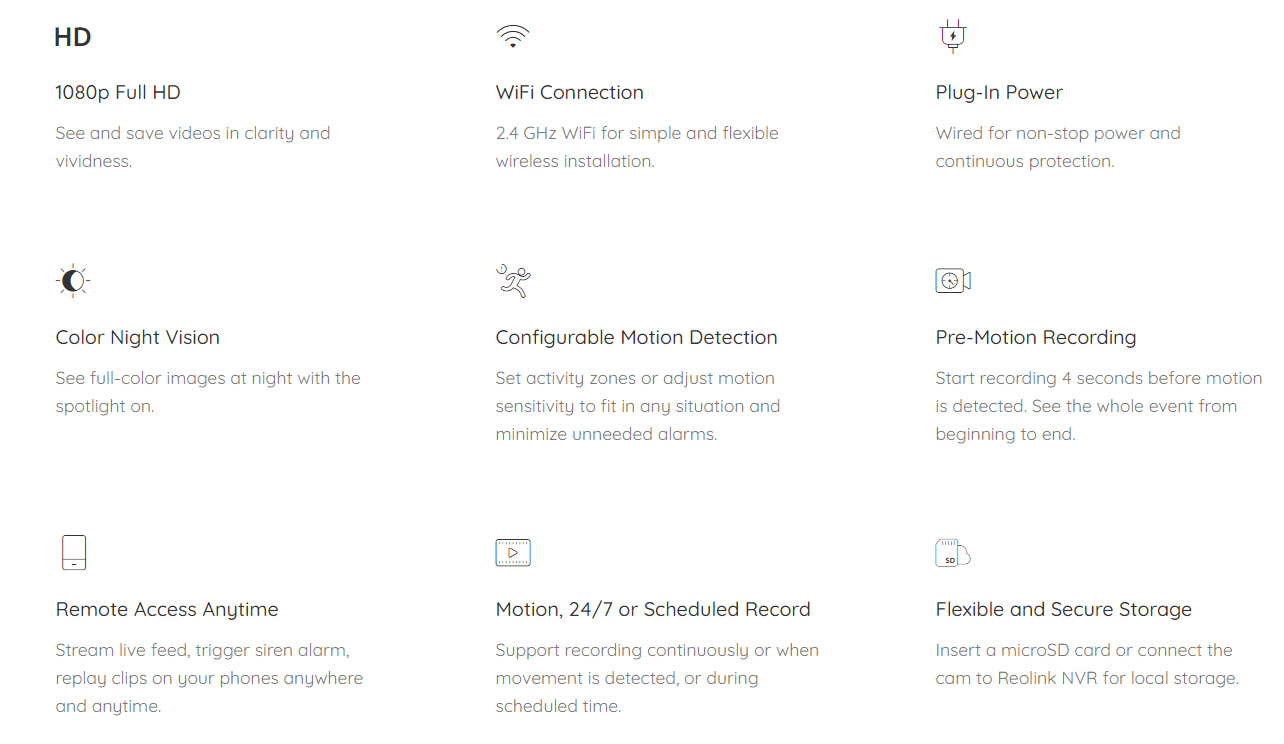1284x744 pixels.
Task: Select the WiFi Connection heading
Action: click(569, 92)
